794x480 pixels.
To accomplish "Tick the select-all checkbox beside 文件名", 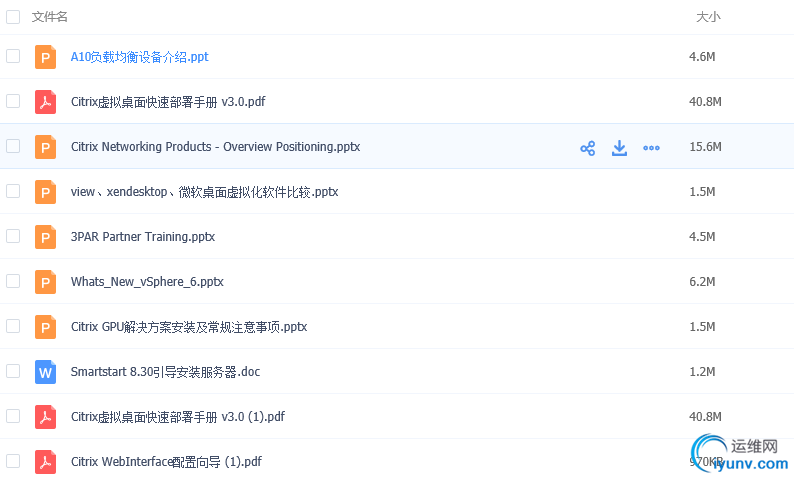I will tap(13, 17).
